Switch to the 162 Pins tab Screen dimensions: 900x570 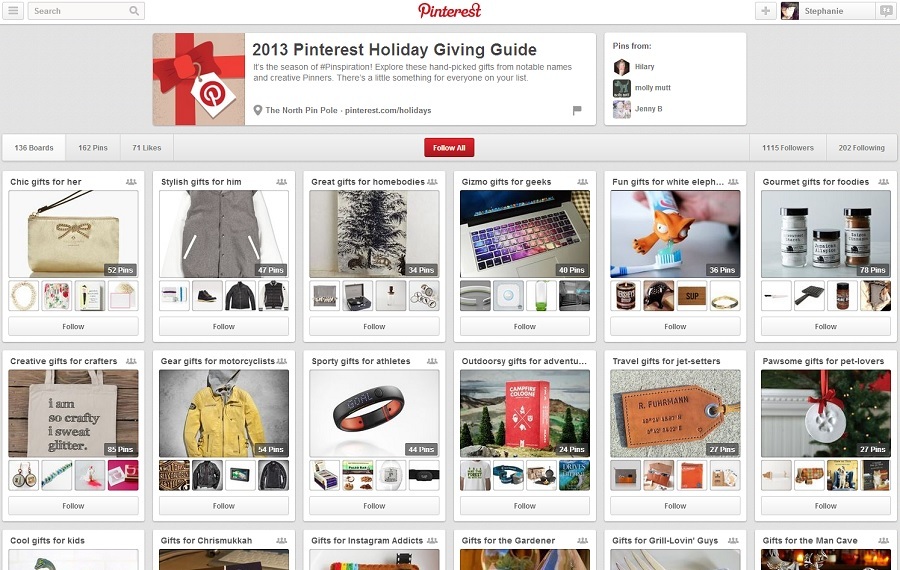click(93, 148)
